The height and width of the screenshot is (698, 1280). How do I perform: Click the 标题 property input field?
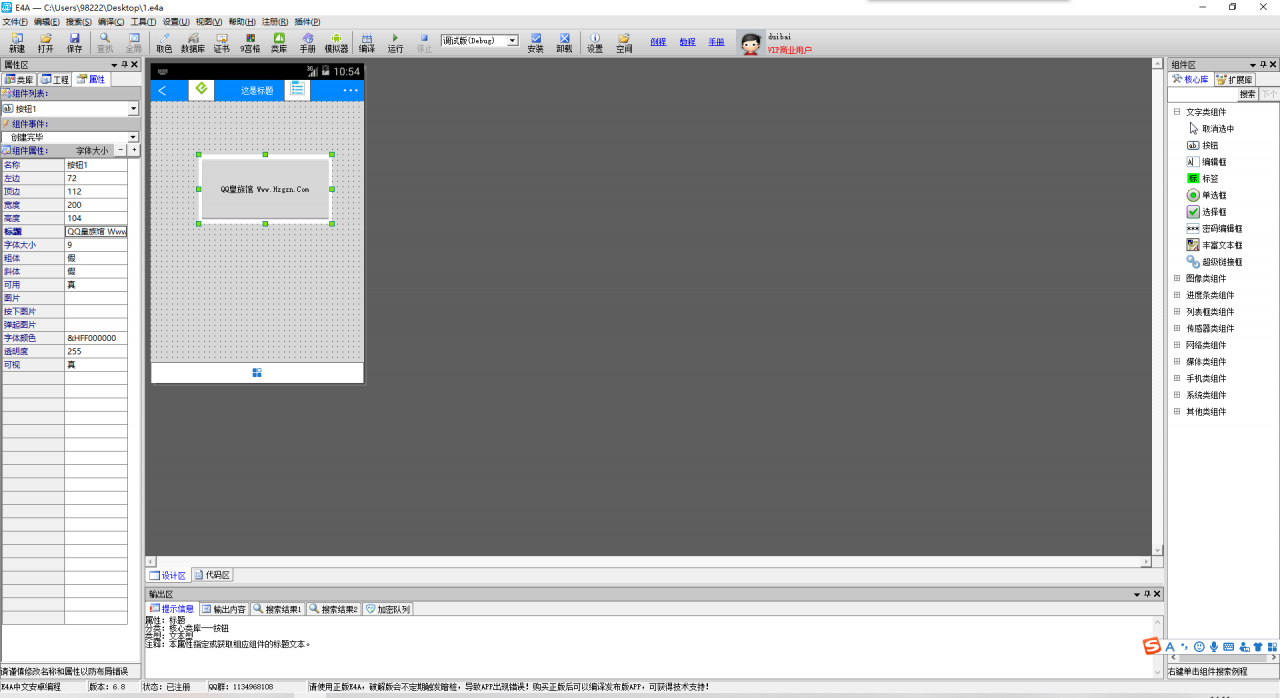(x=96, y=231)
